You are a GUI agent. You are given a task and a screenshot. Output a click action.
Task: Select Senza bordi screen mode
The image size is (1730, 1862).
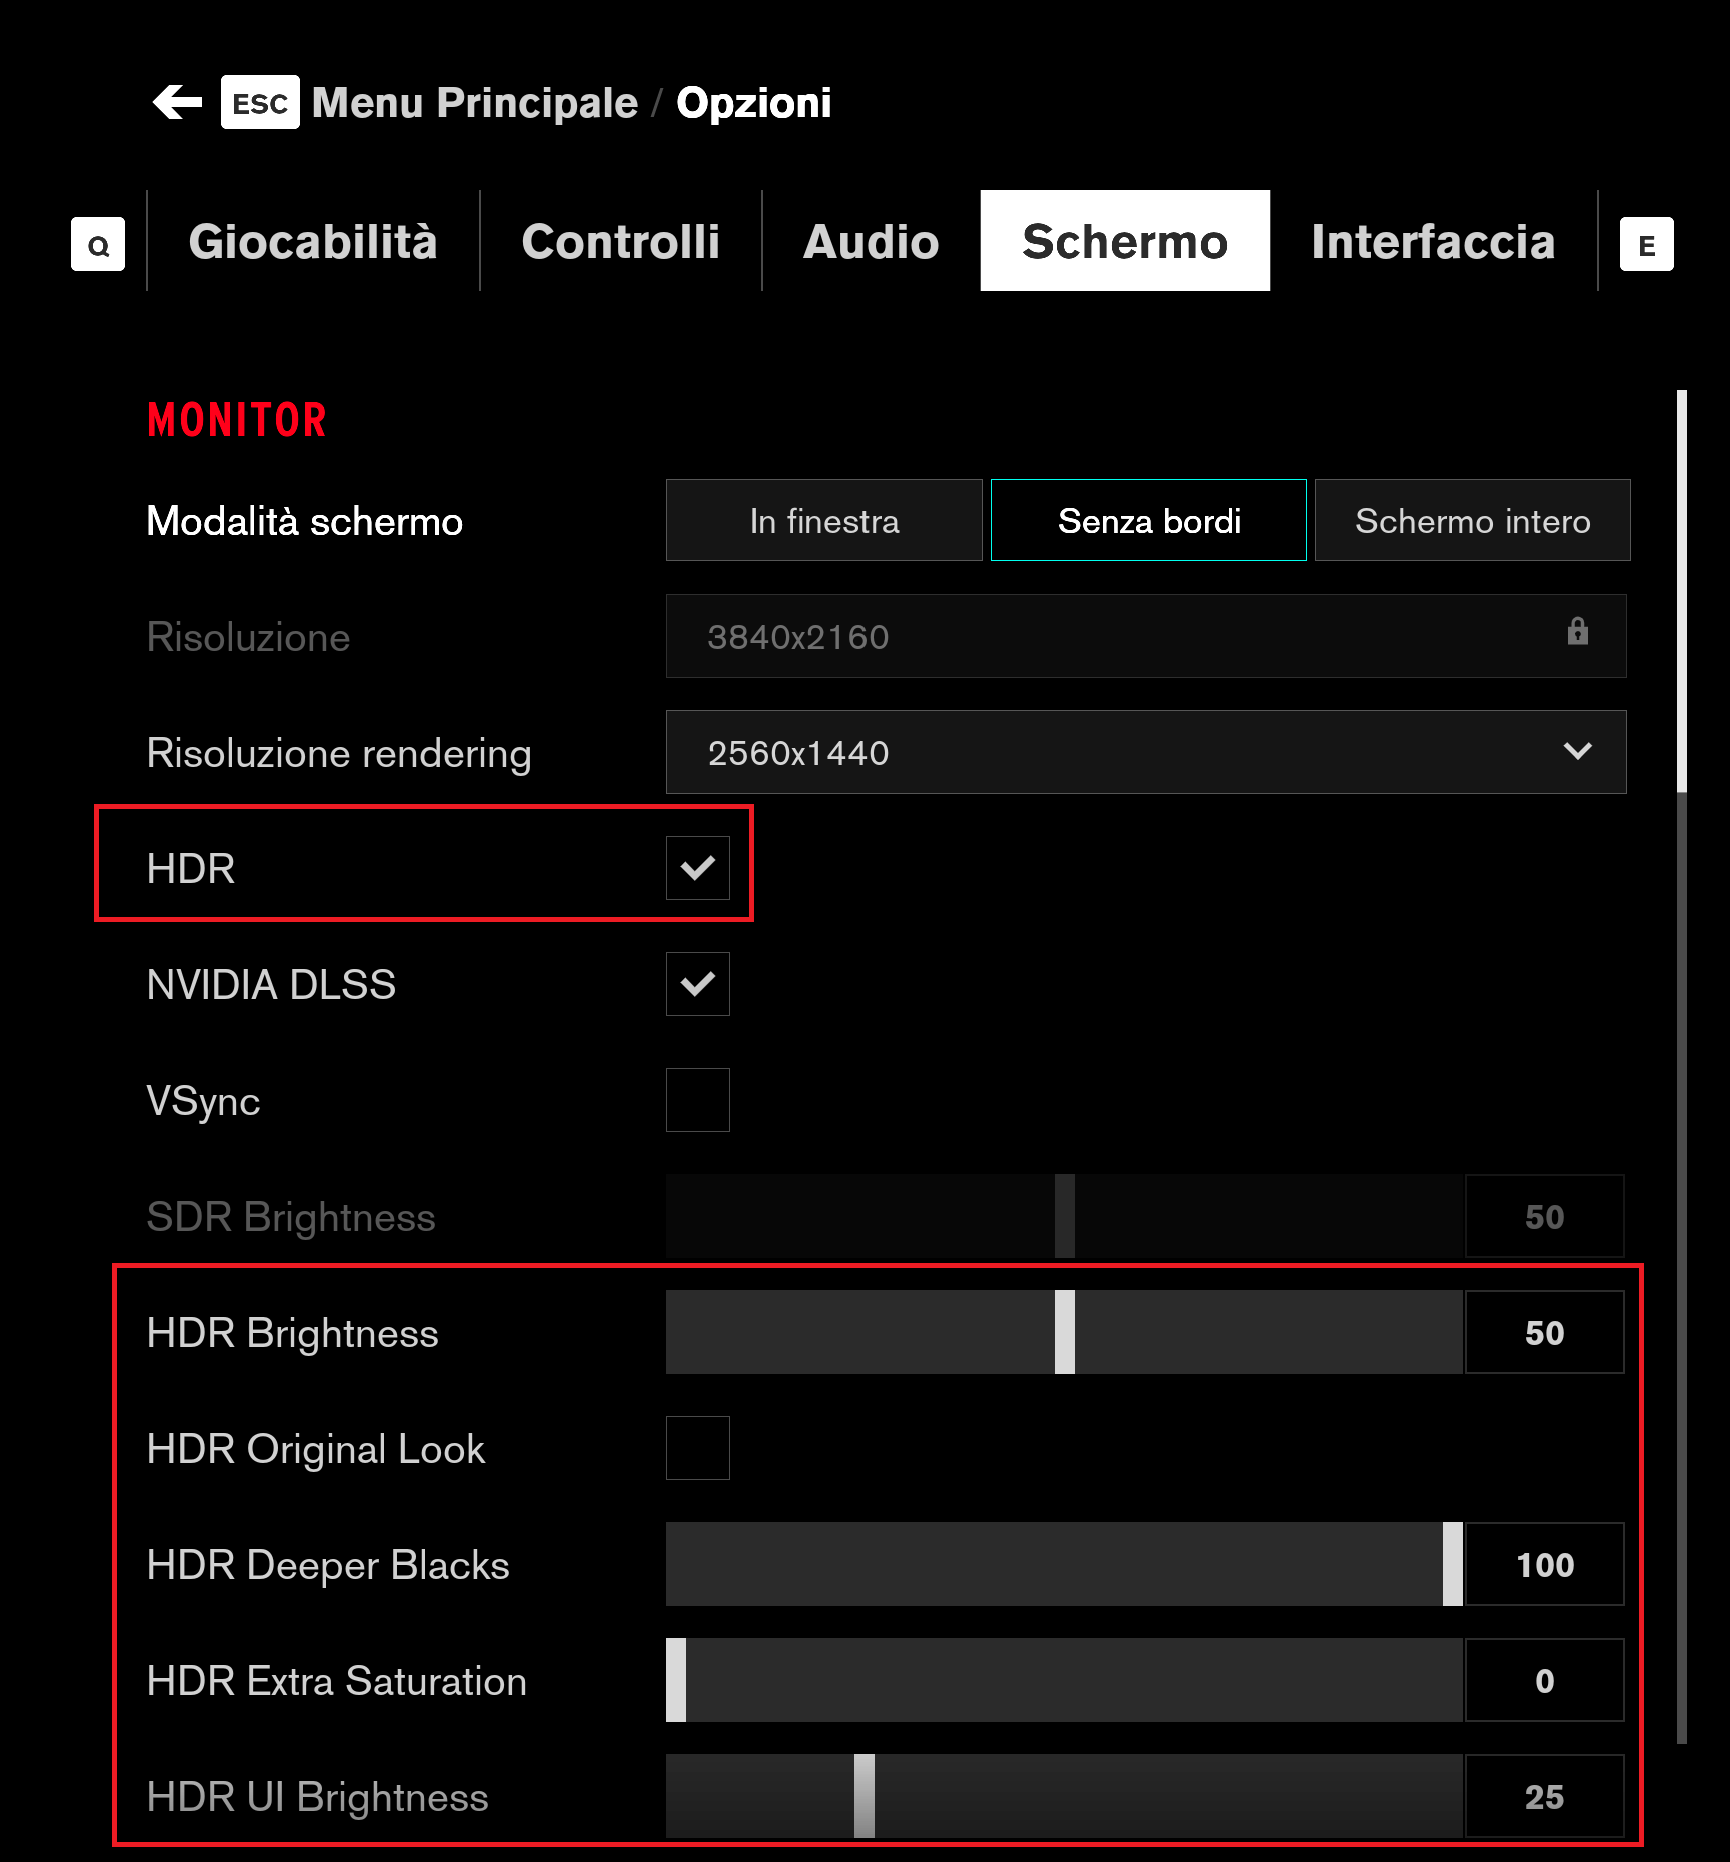[x=1149, y=520]
